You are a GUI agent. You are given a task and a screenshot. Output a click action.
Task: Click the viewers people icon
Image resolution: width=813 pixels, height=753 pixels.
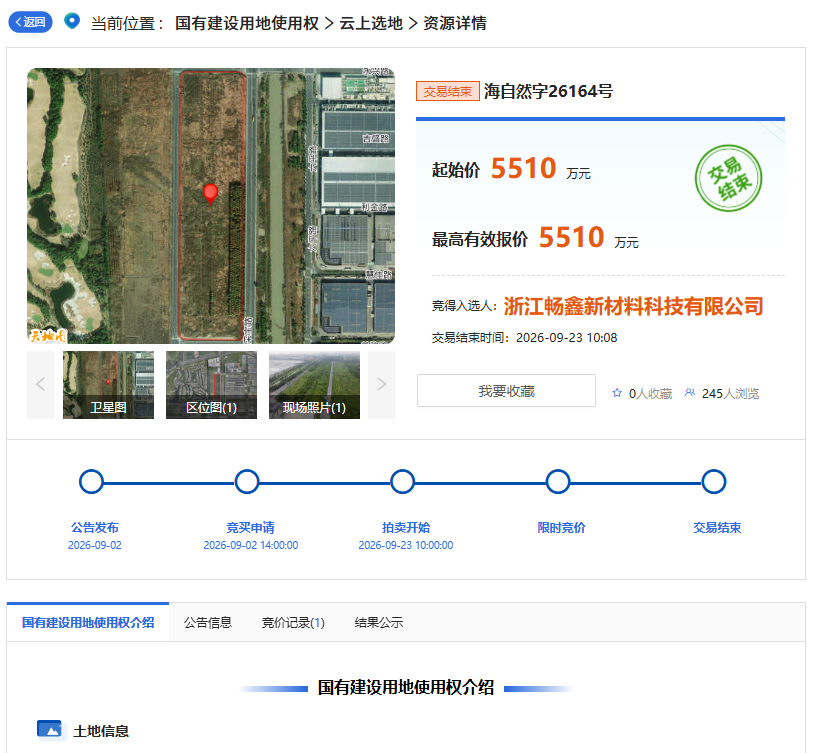pos(690,393)
